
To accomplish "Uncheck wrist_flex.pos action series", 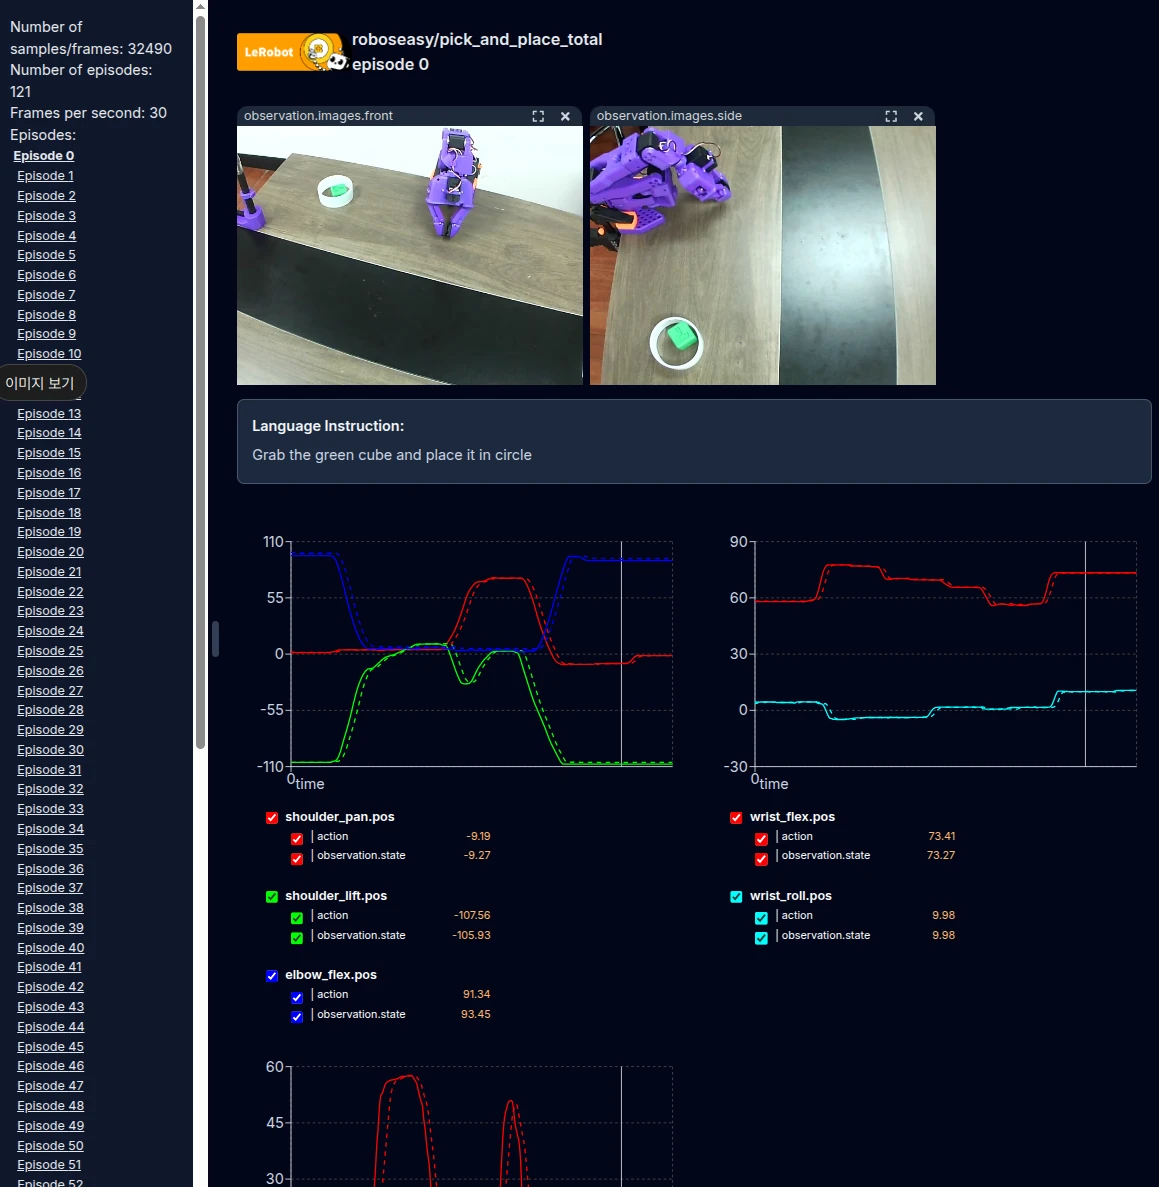I will click(762, 839).
